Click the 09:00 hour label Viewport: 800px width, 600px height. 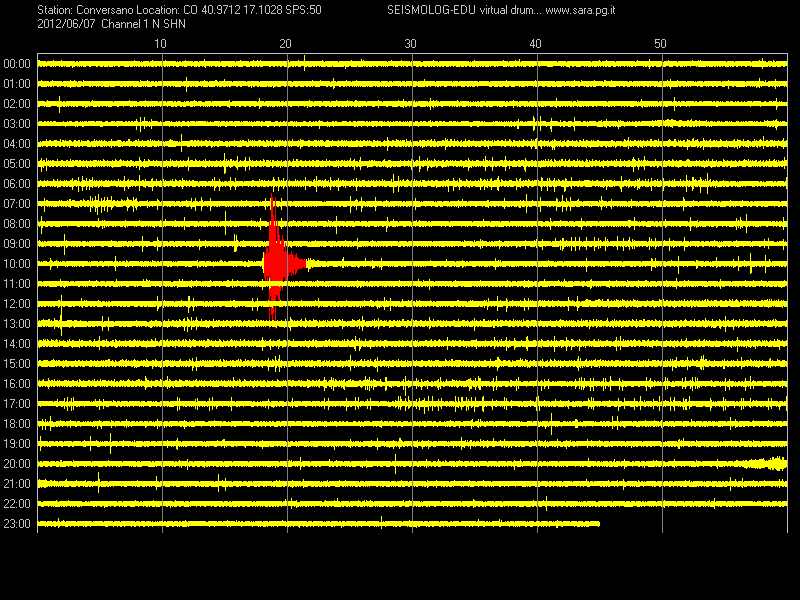click(x=17, y=244)
